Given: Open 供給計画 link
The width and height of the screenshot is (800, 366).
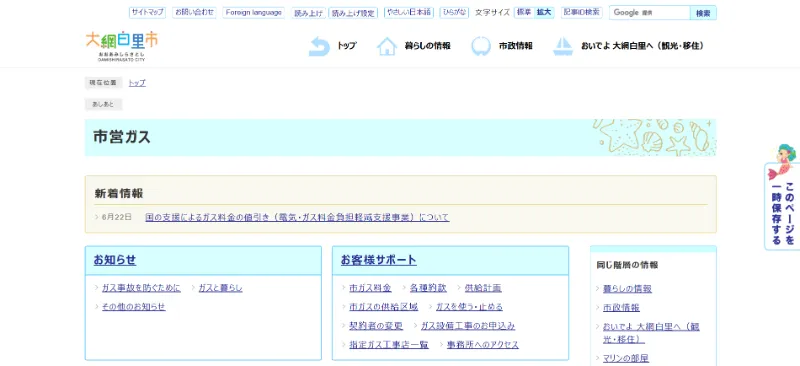Looking at the screenshot, I should click(483, 288).
